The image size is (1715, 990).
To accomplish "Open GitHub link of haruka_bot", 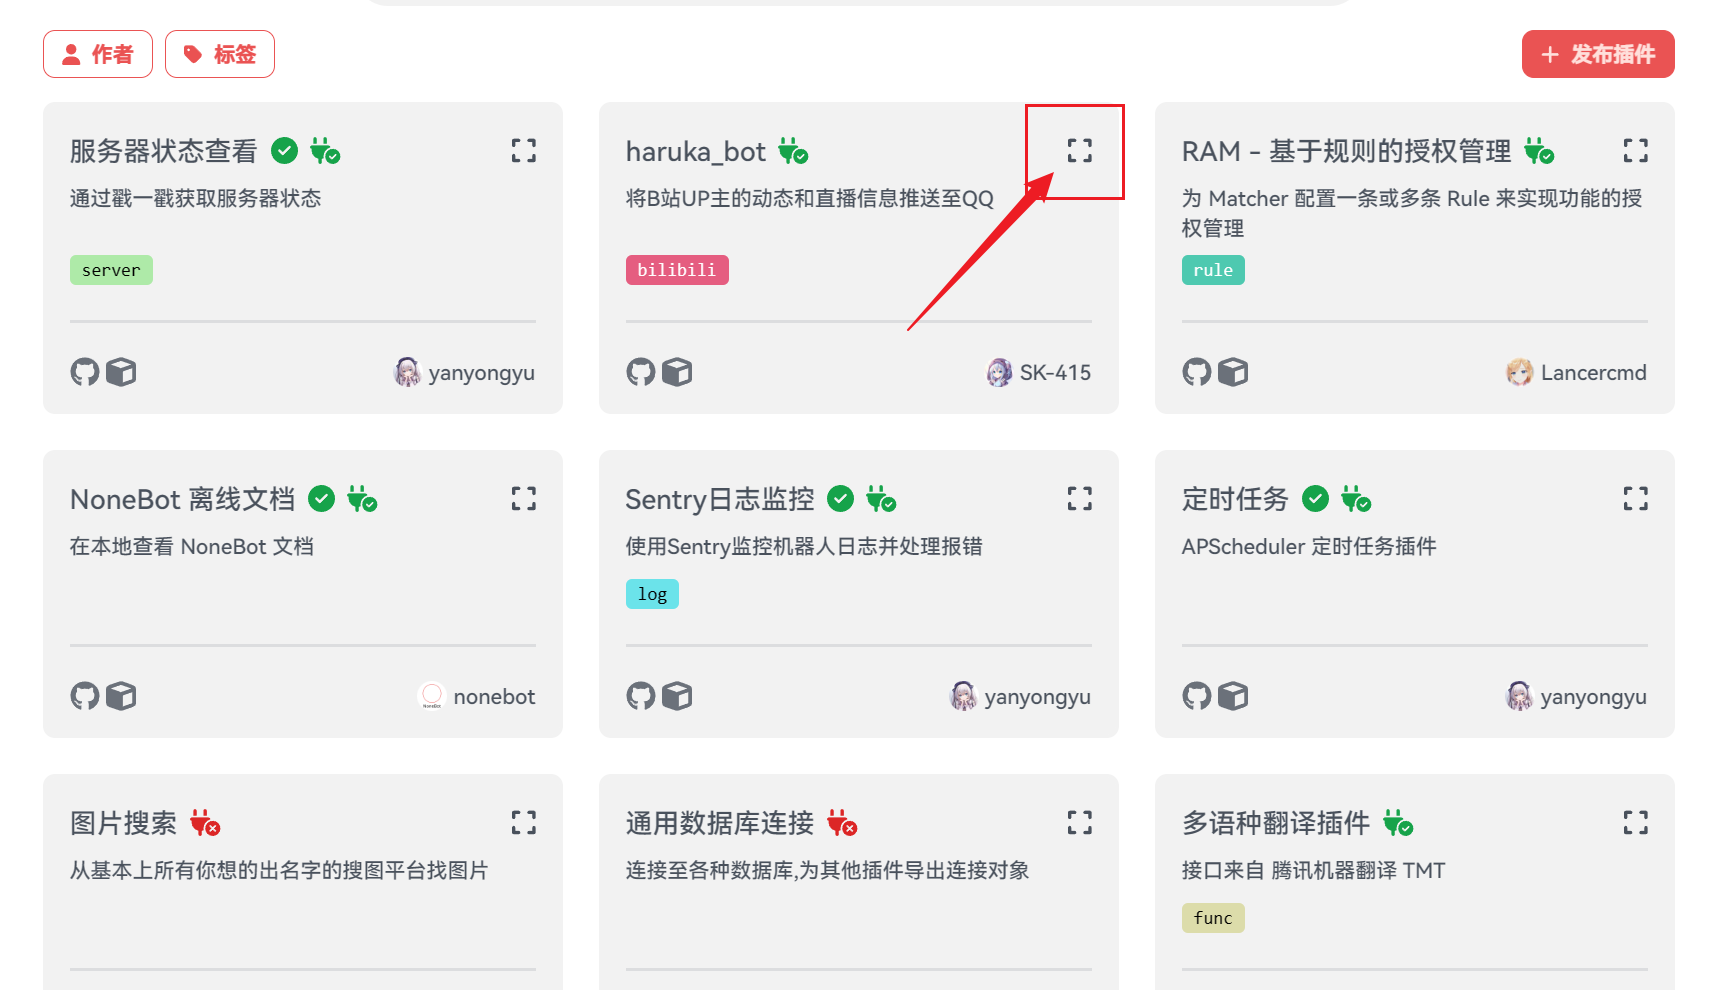I will (641, 372).
